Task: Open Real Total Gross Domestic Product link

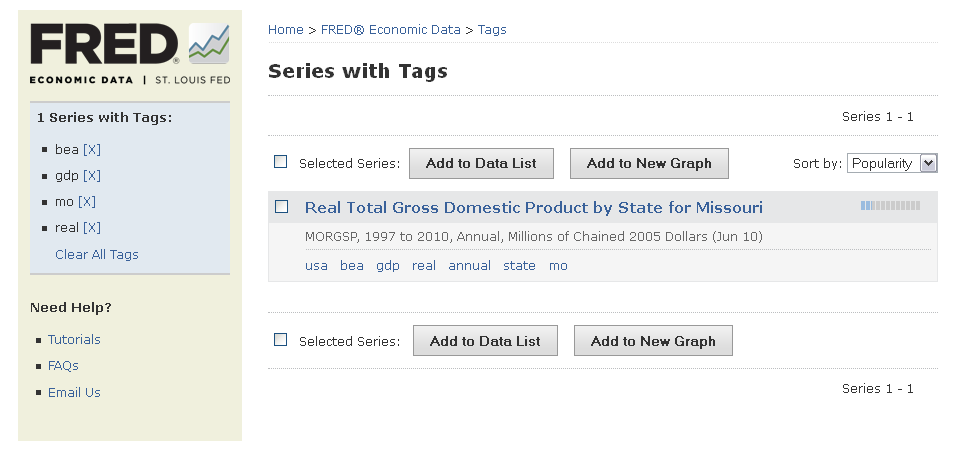Action: 534,207
